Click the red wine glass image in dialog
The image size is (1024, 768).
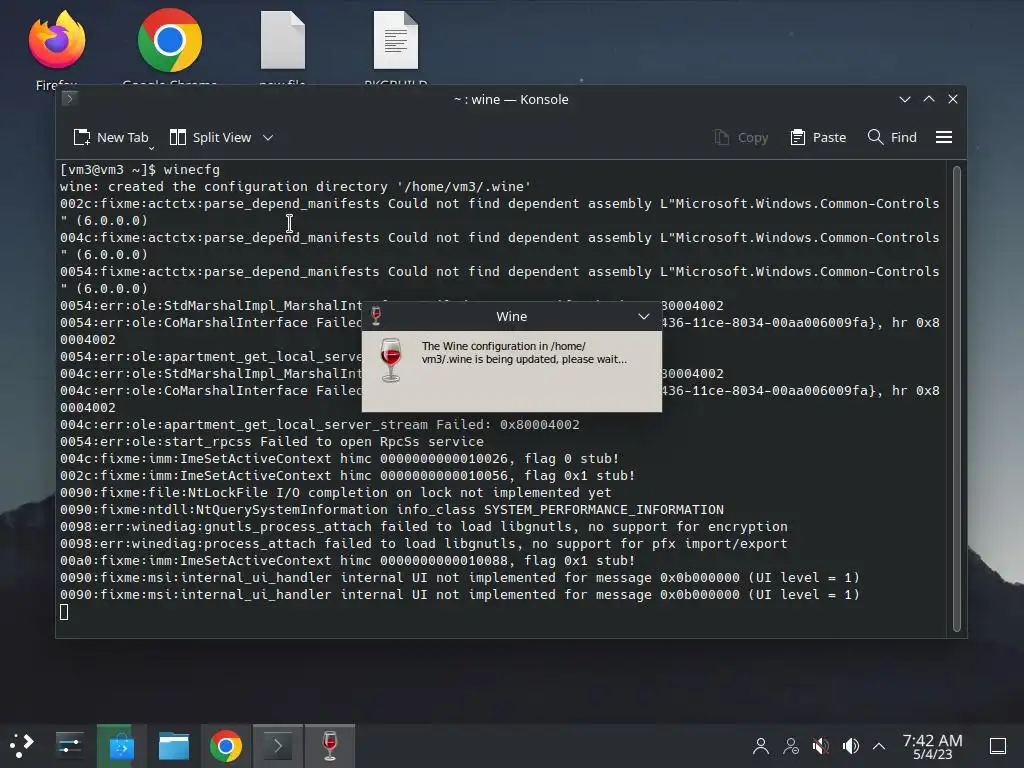(391, 360)
